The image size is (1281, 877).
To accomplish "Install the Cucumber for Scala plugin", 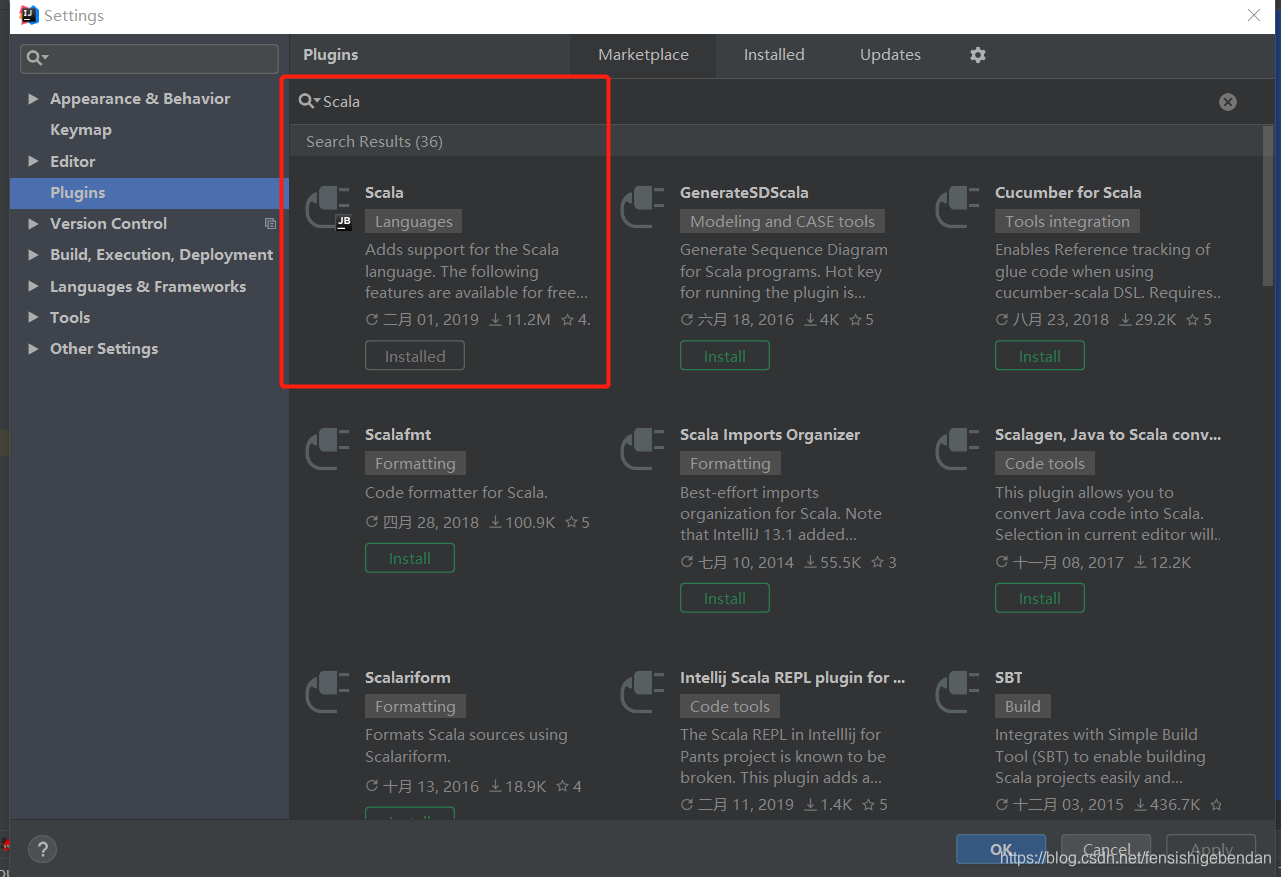I will [1040, 356].
